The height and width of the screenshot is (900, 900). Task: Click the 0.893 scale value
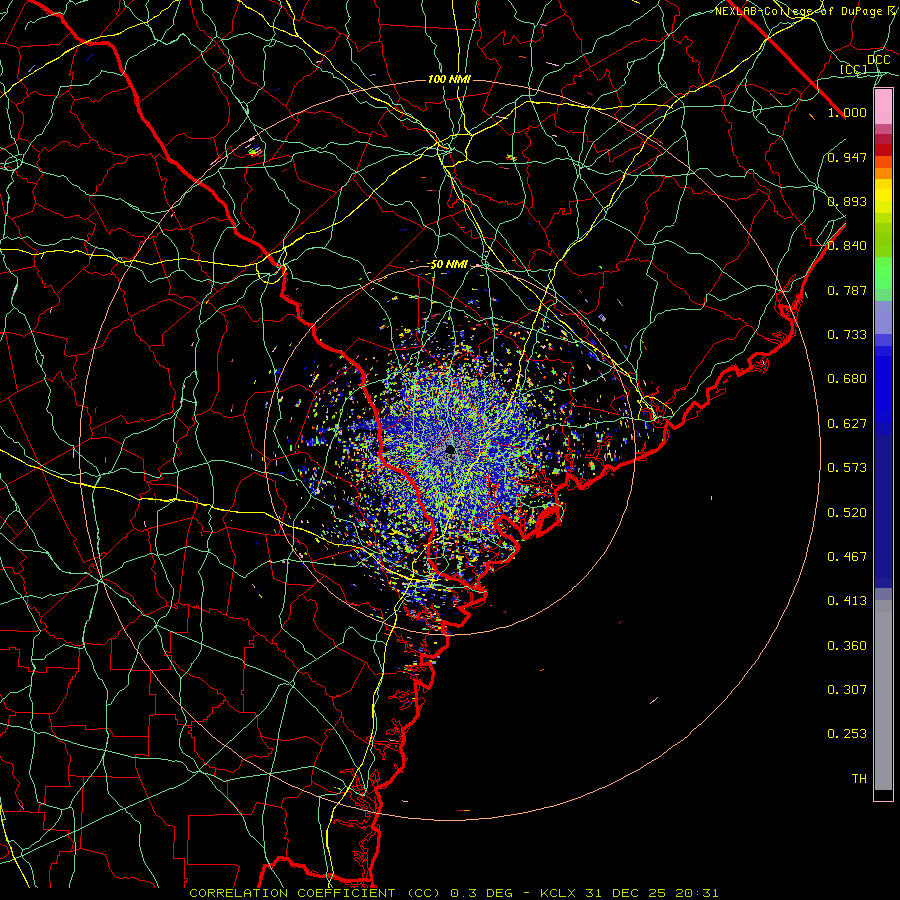847,201
